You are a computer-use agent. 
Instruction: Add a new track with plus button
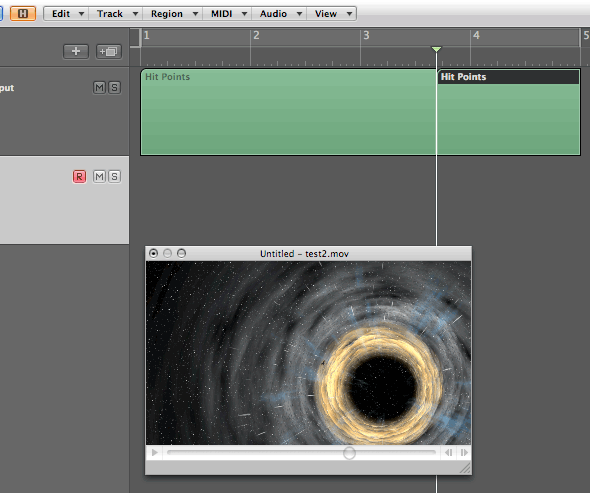point(76,52)
